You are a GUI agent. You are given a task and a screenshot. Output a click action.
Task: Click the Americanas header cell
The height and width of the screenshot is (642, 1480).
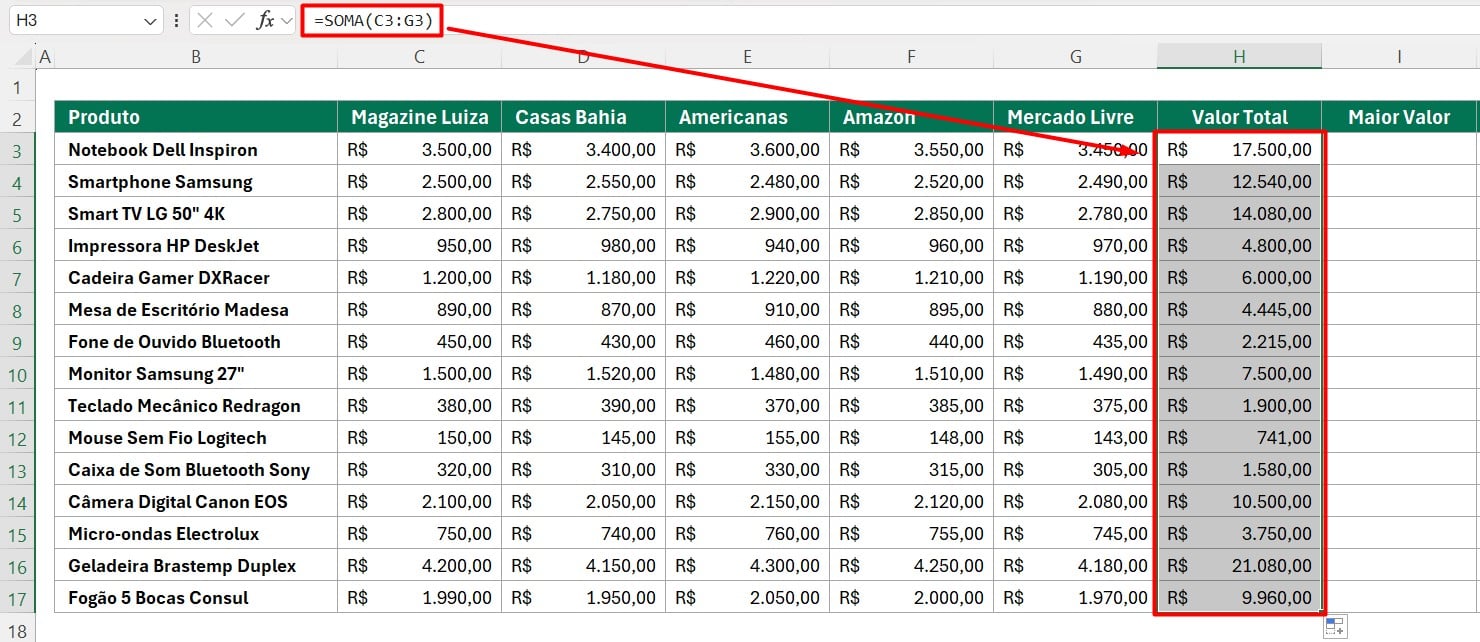point(747,117)
